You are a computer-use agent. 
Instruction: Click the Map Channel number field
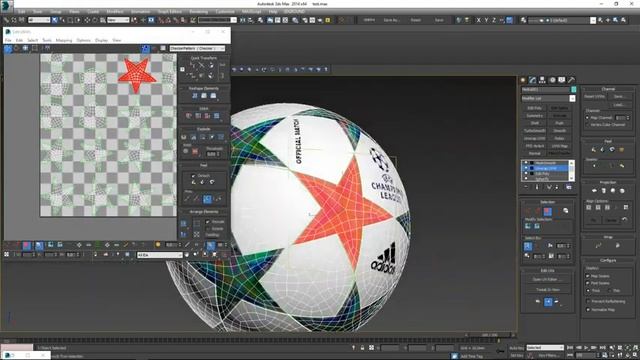(x=620, y=118)
